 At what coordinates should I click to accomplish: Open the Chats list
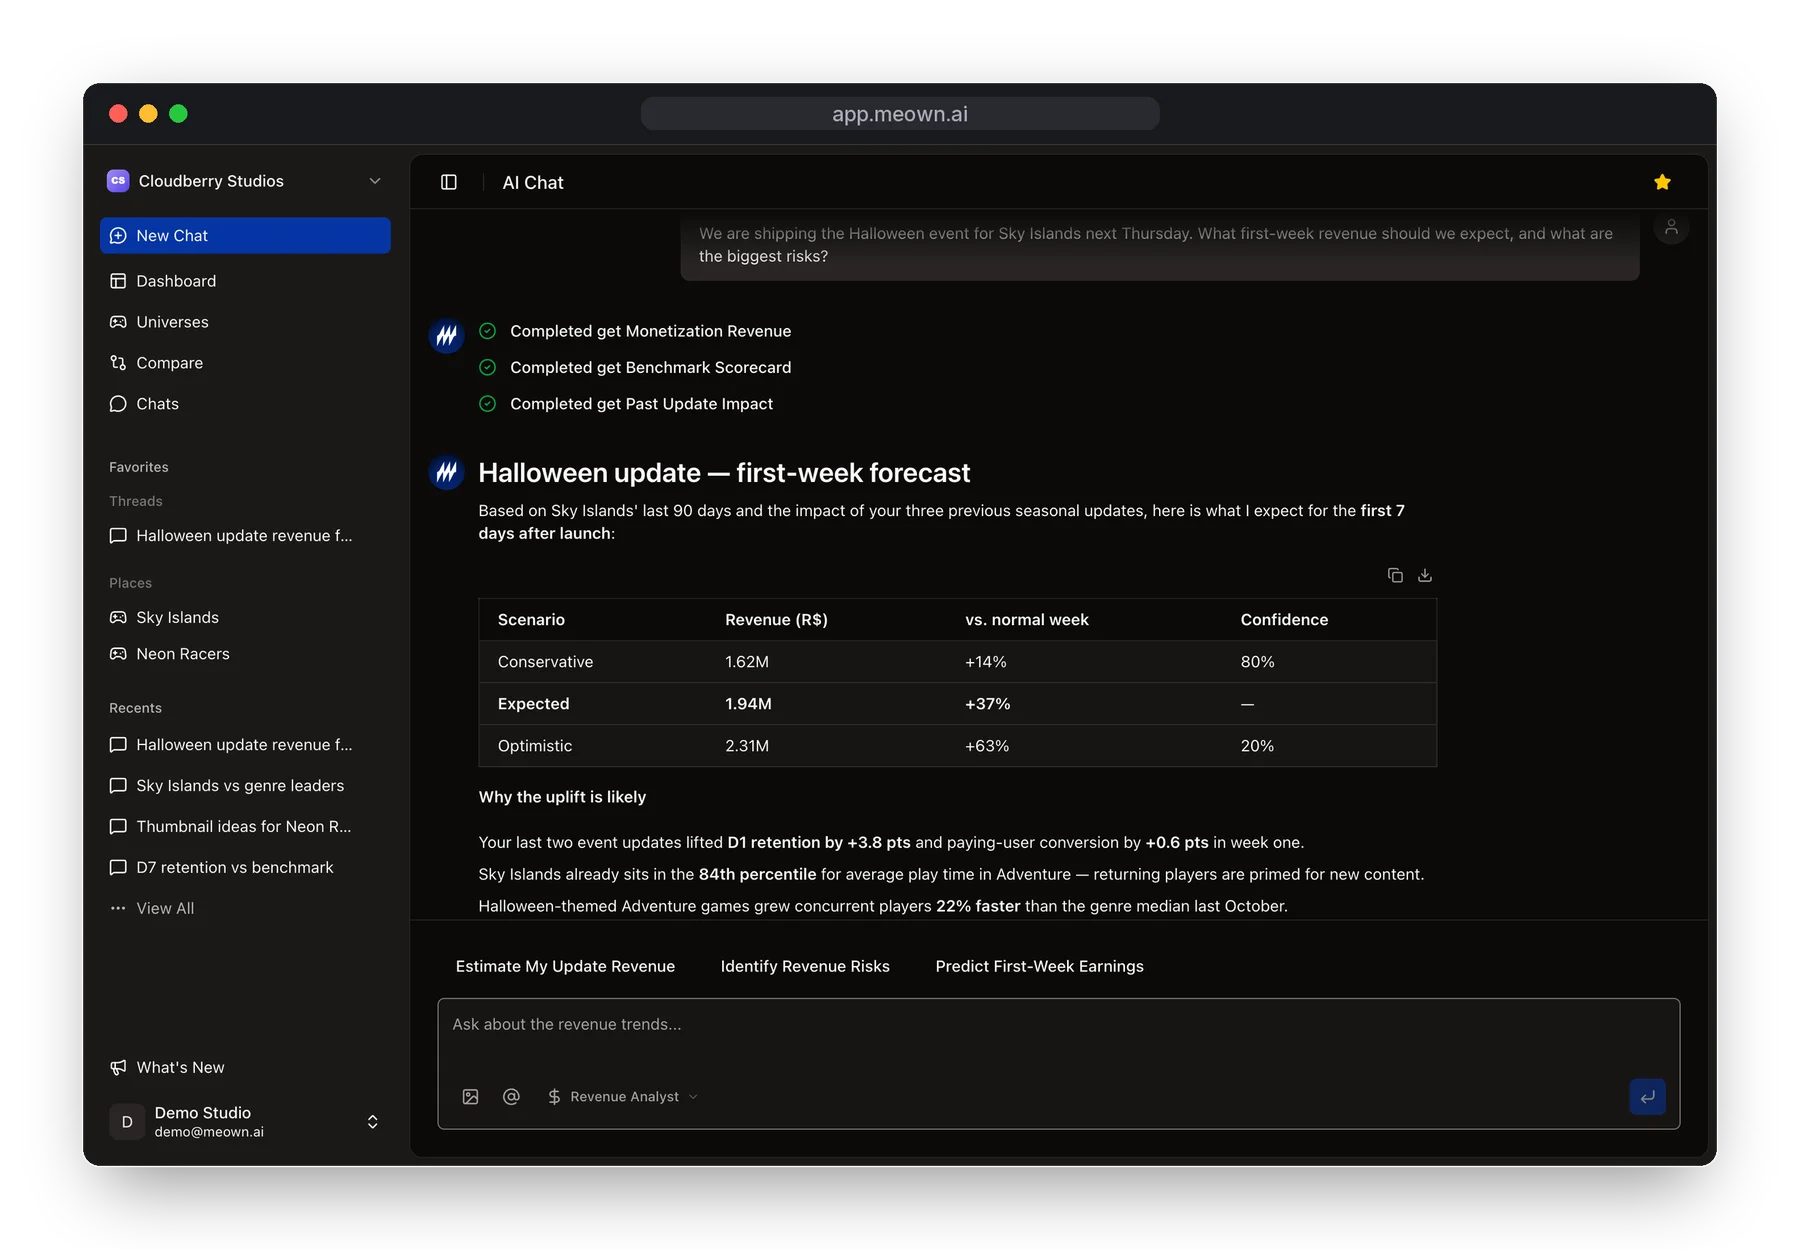tap(245, 404)
